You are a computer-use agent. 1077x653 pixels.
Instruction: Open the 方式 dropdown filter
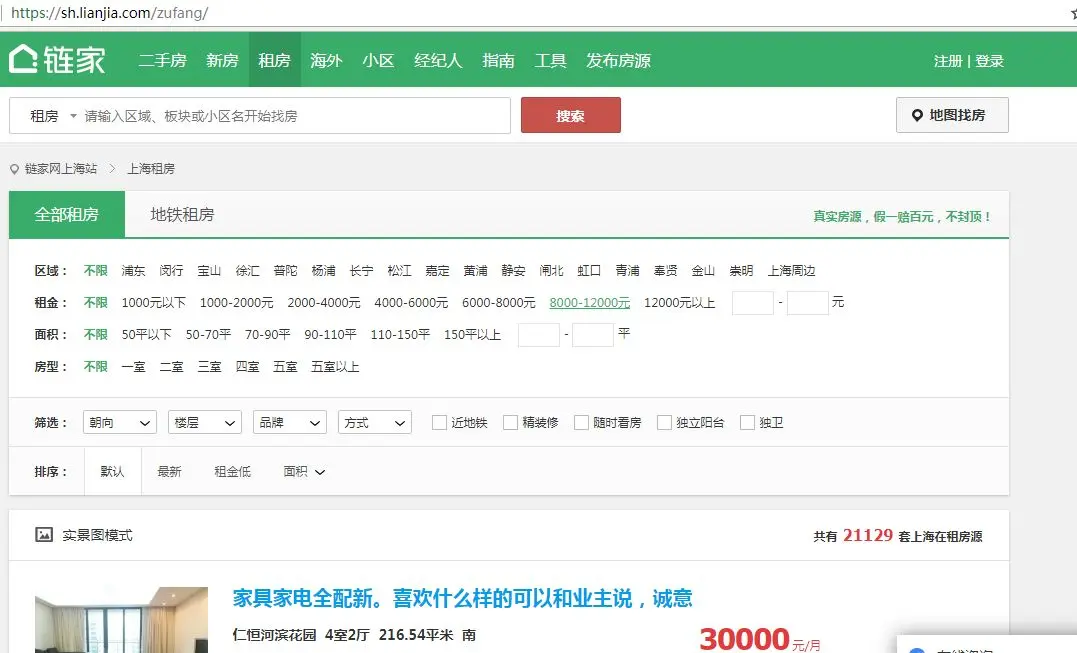click(x=375, y=422)
